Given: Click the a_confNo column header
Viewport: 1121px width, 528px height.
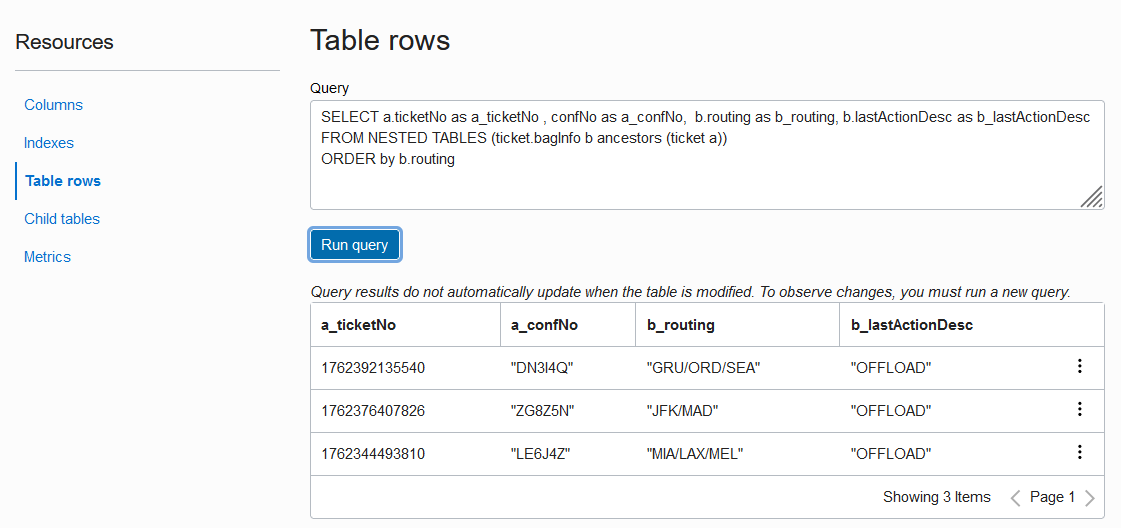Looking at the screenshot, I should (x=544, y=325).
